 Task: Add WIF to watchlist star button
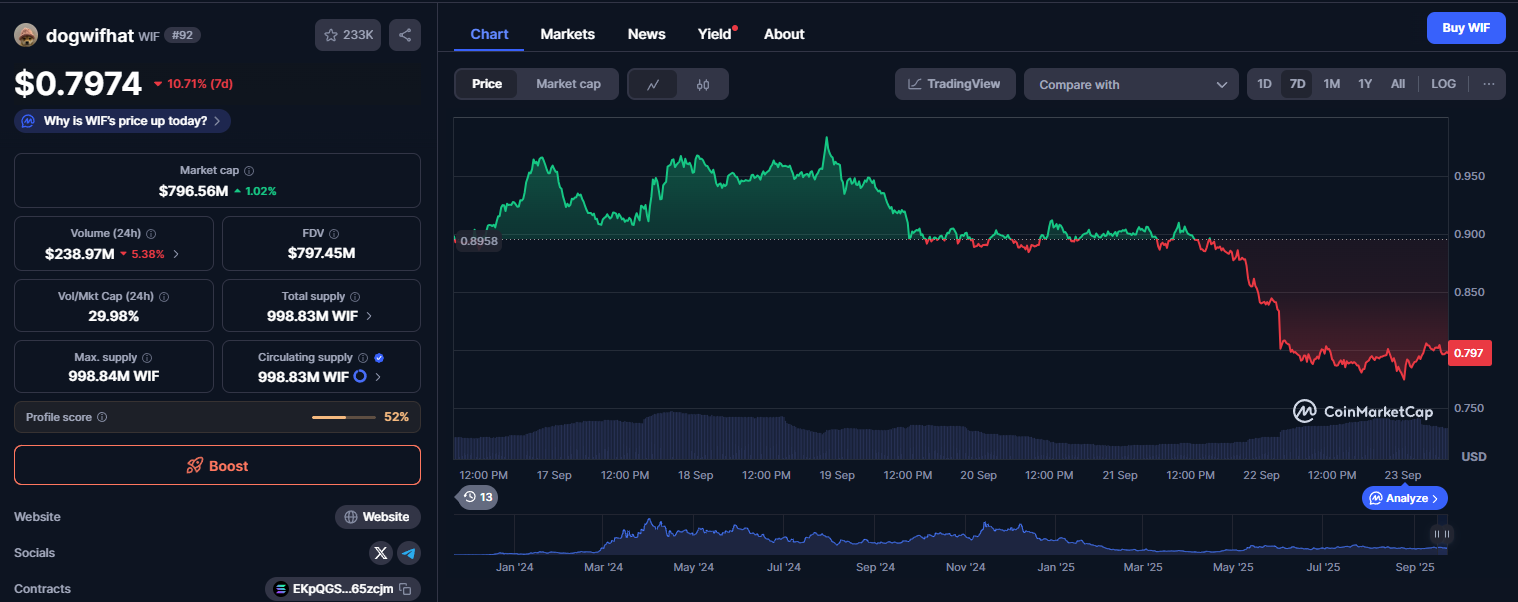pos(348,35)
